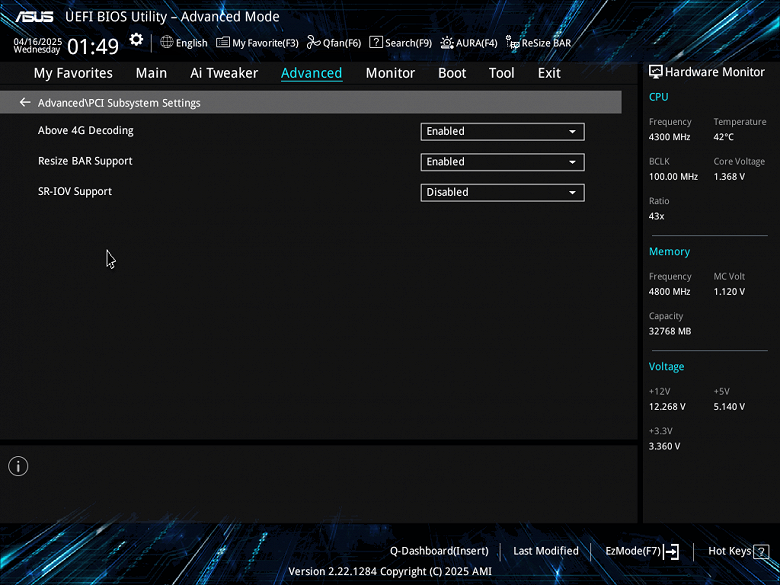The height and width of the screenshot is (585, 780).
Task: Open the Monitor tab
Action: pos(390,73)
